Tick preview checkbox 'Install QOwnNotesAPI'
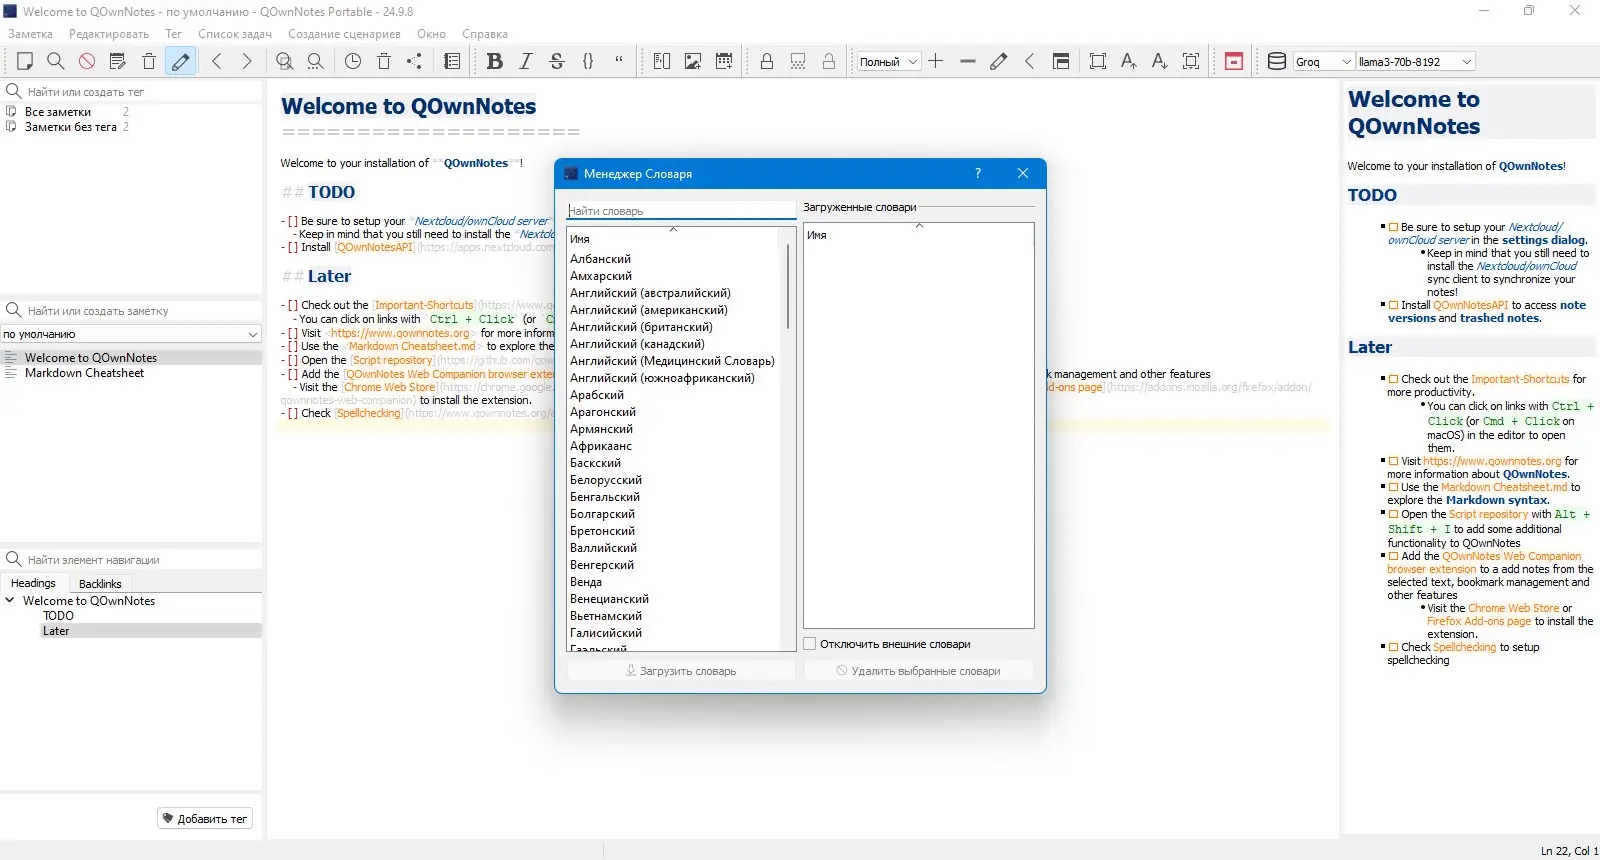The height and width of the screenshot is (860, 1600). pos(1393,305)
